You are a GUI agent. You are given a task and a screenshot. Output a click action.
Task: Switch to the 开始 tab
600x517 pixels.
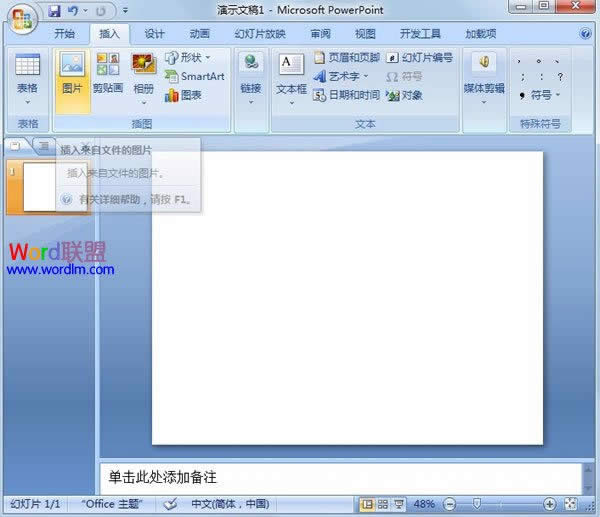coord(64,34)
